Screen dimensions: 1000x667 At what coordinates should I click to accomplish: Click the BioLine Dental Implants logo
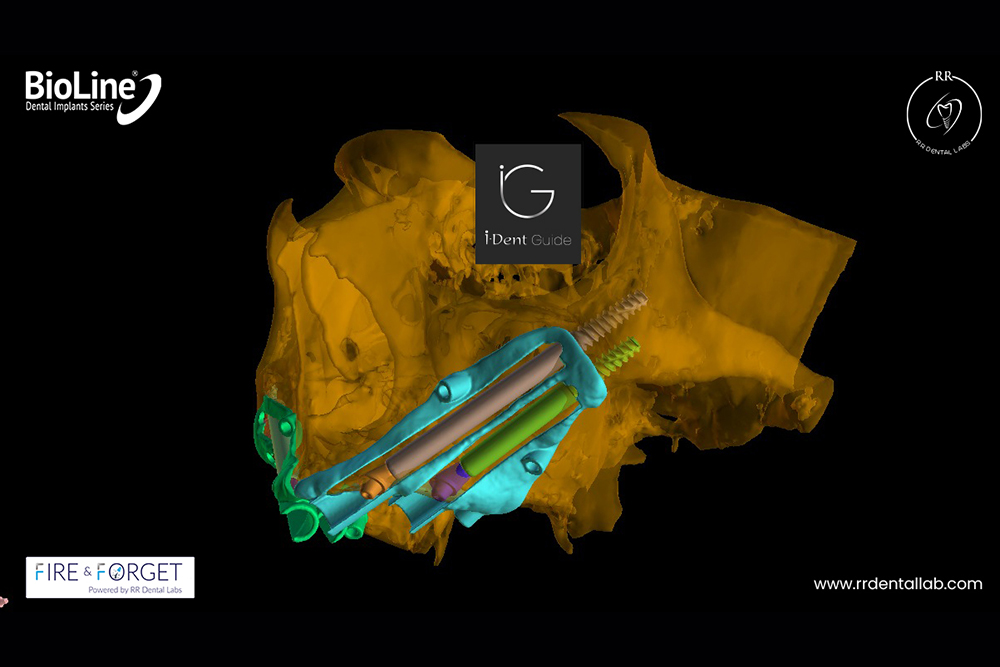[92, 96]
